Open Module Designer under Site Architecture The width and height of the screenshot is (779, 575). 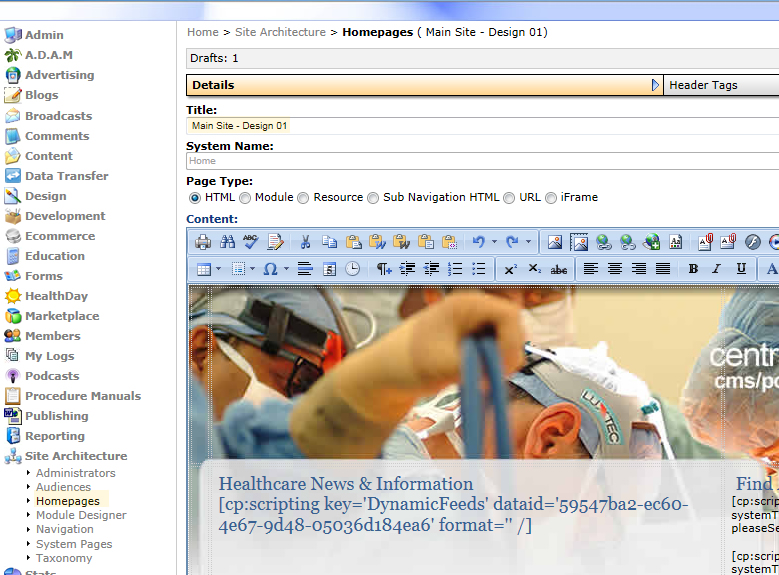(x=81, y=515)
